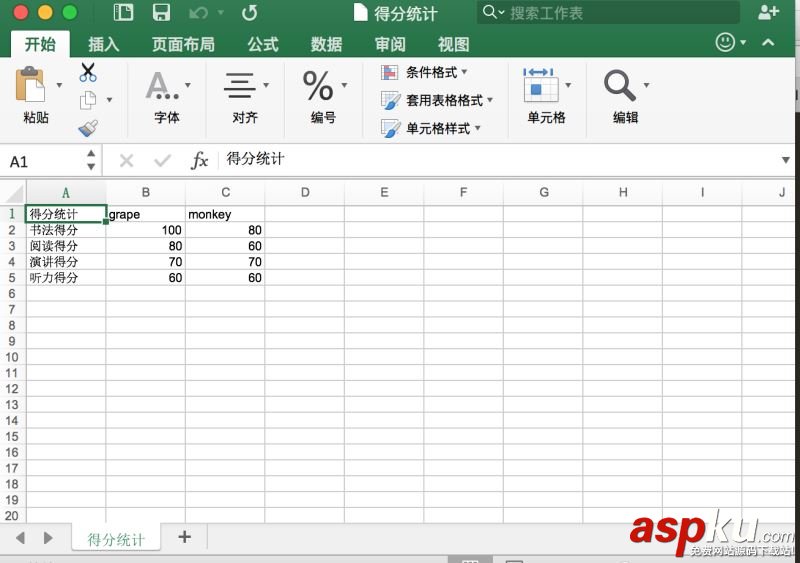Viewport: 800px width, 563px height.
Task: Expand the 套用表格格式 dropdown
Action: (490, 100)
